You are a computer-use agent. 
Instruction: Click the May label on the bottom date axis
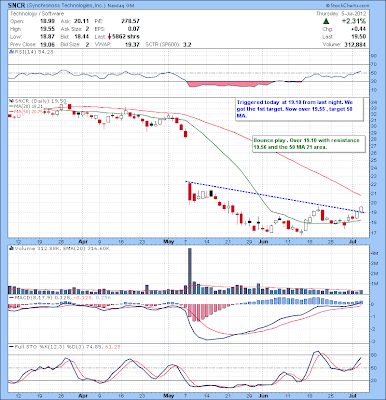[169, 396]
